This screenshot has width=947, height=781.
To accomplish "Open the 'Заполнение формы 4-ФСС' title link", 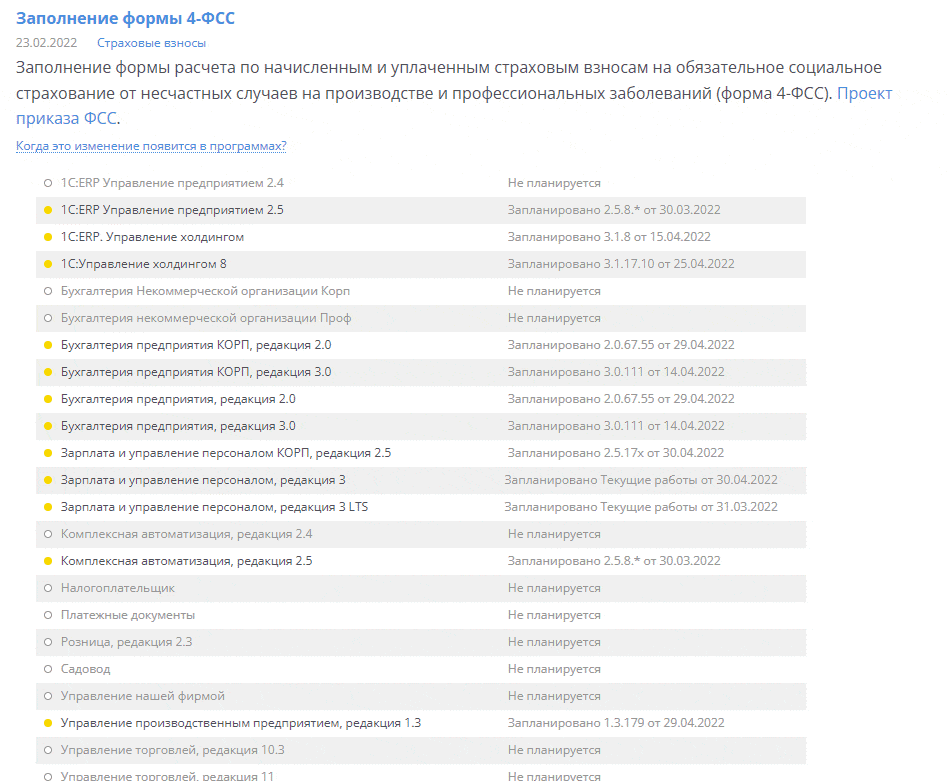I will 125,18.
